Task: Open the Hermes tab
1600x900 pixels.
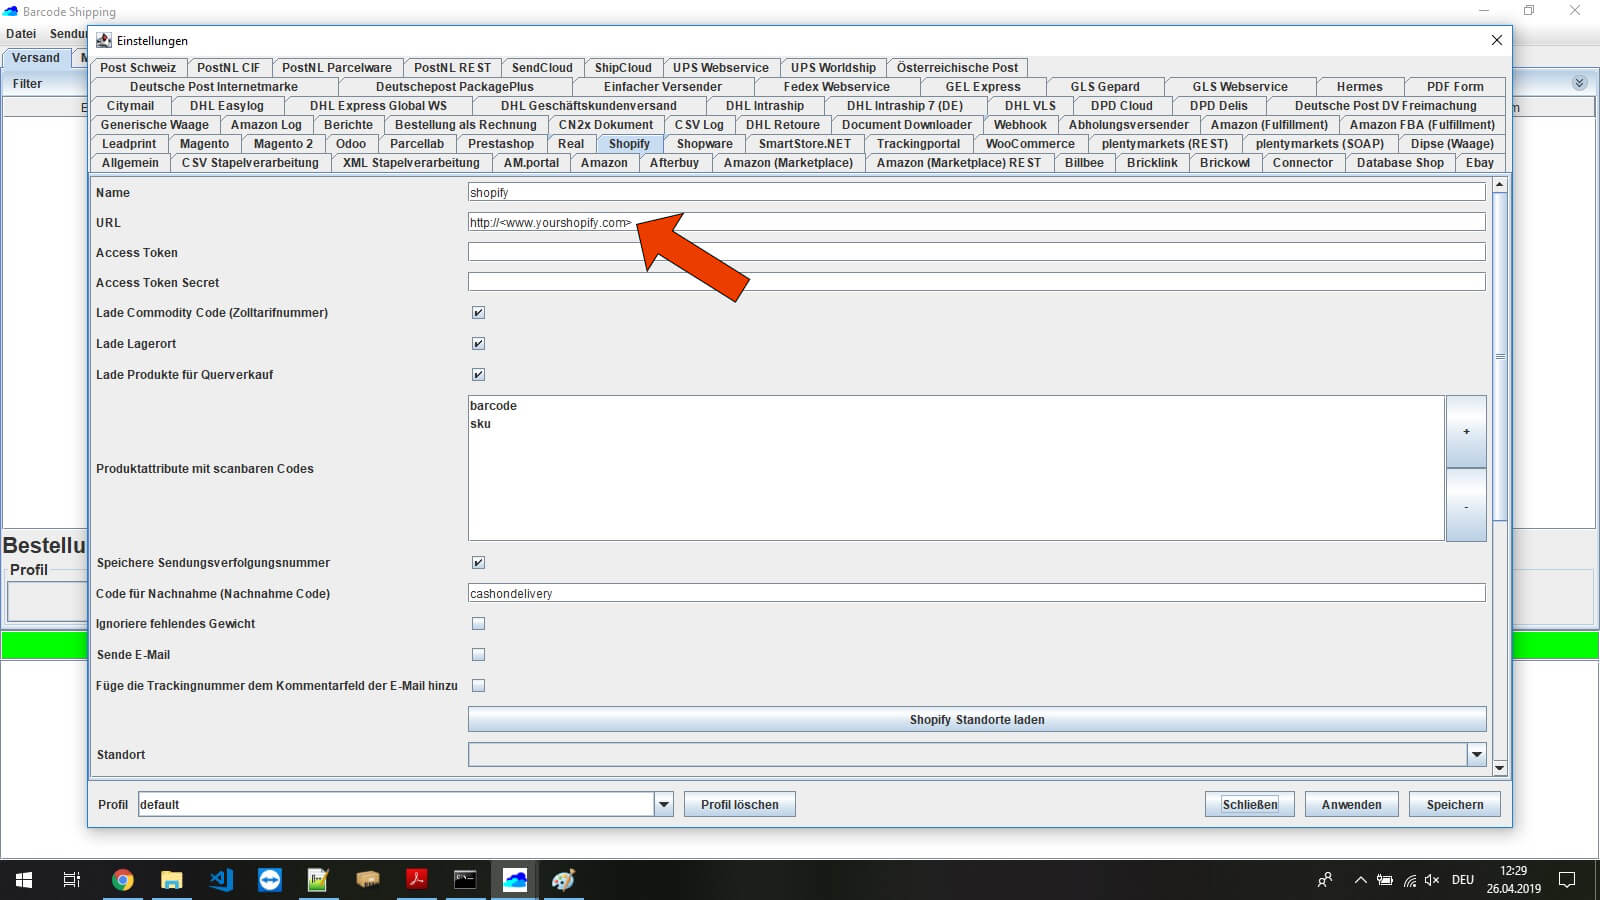Action: (1359, 87)
